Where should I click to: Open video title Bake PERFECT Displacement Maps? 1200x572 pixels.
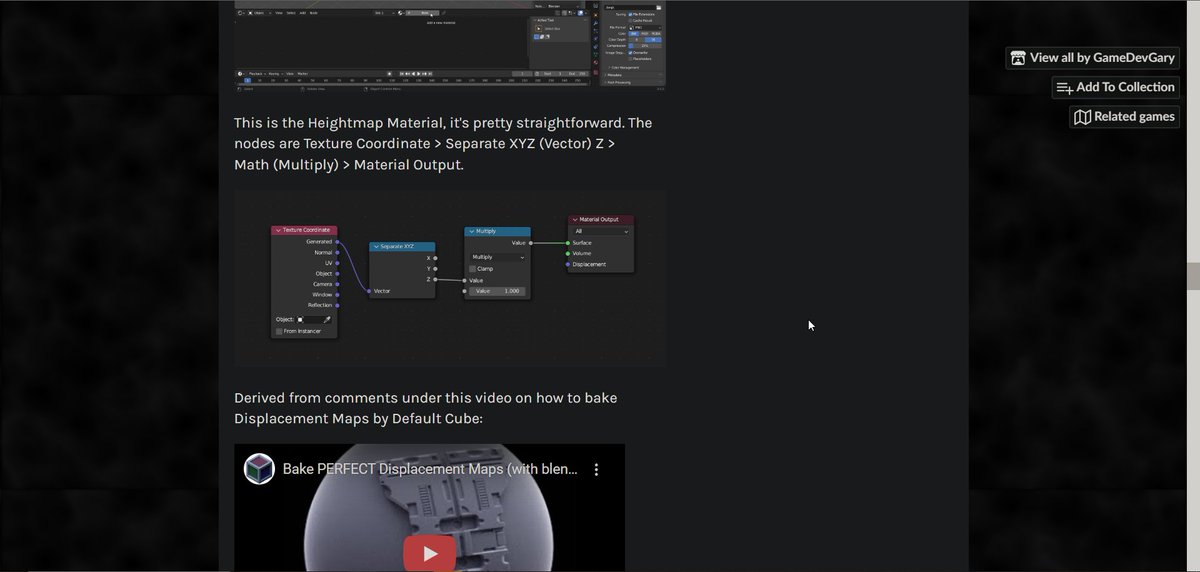430,469
